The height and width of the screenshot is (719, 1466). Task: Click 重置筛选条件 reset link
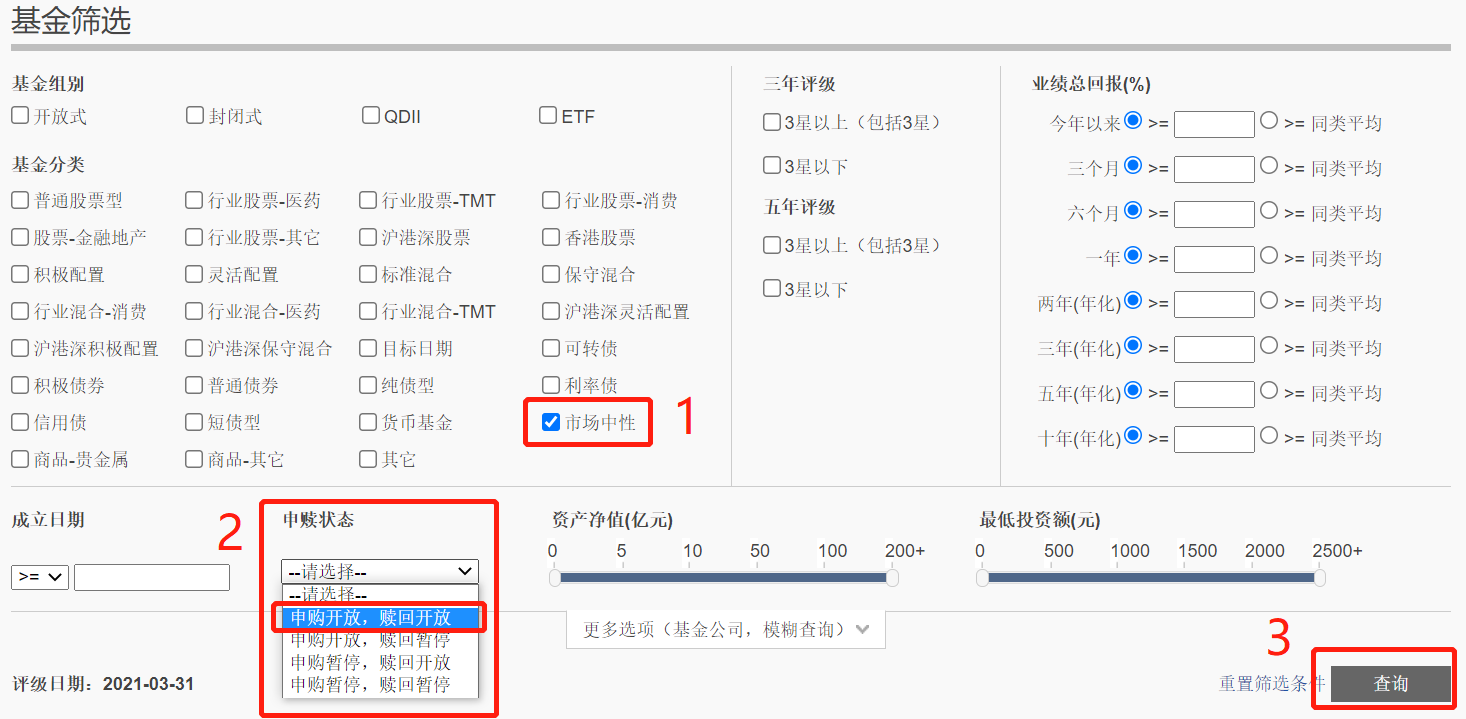click(1271, 683)
